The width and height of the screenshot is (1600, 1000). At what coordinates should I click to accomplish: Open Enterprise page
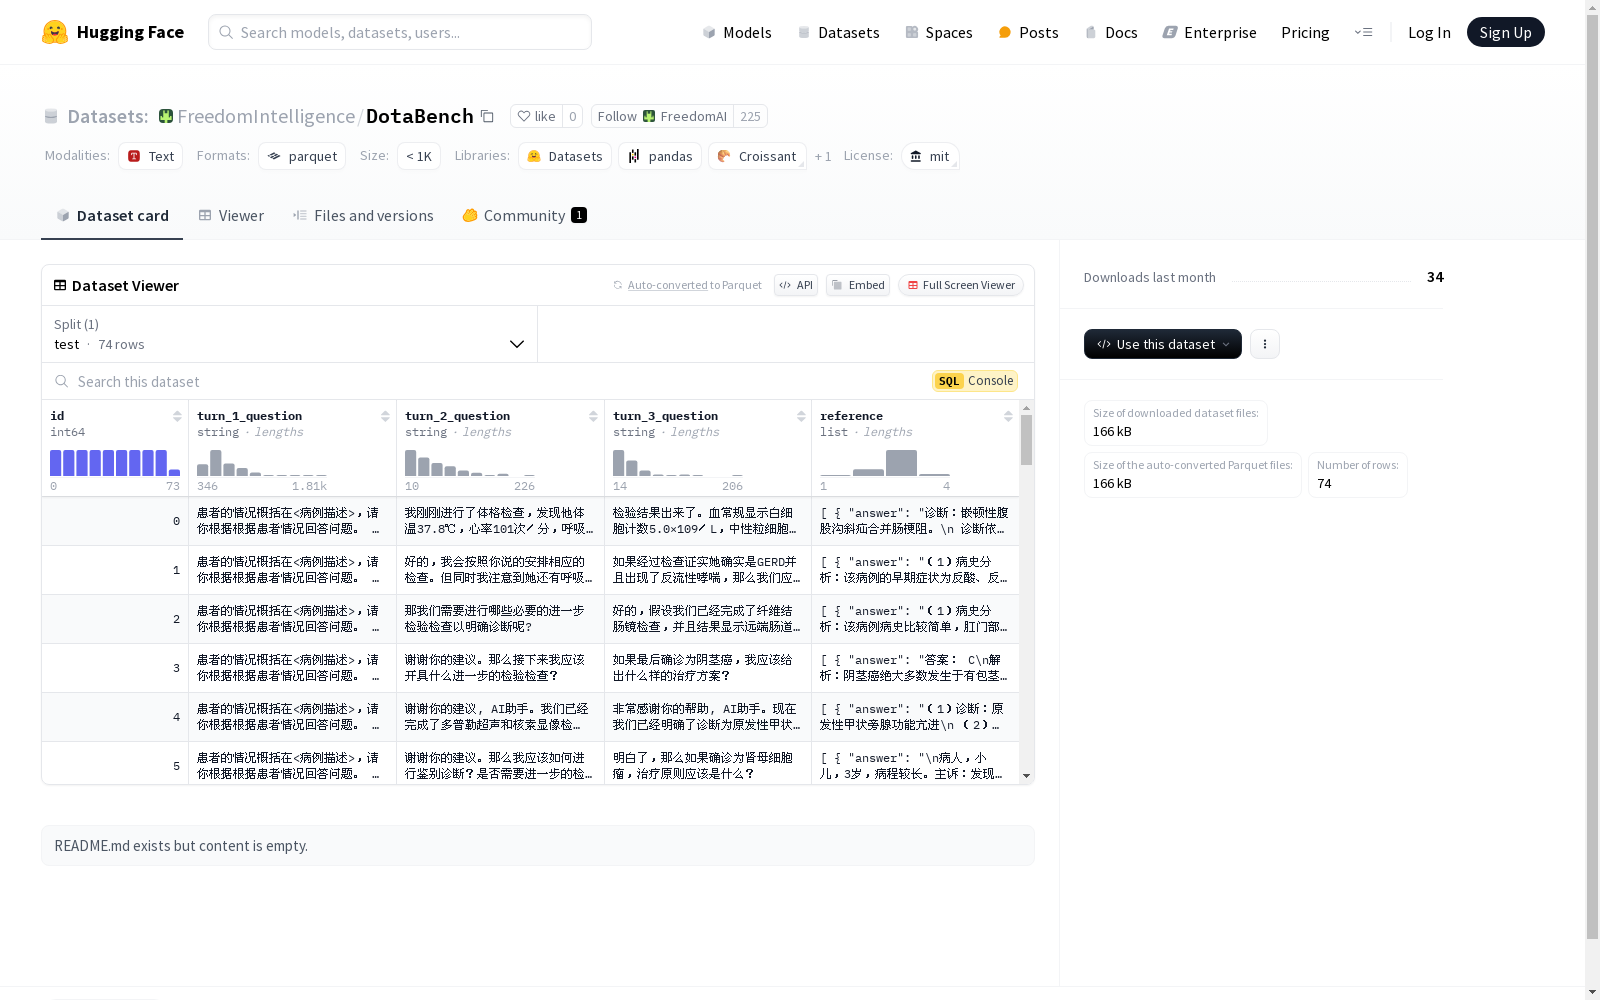pos(1209,32)
